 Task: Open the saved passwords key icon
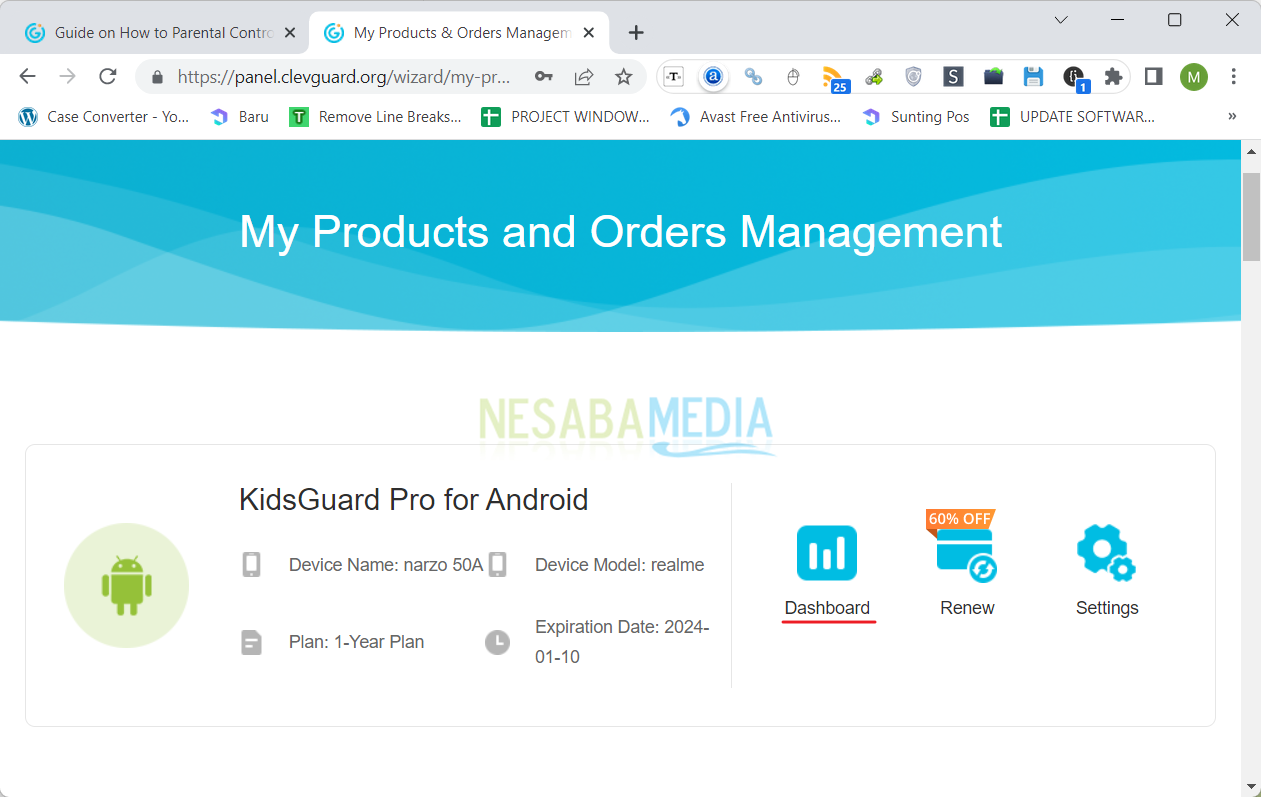pyautogui.click(x=543, y=77)
